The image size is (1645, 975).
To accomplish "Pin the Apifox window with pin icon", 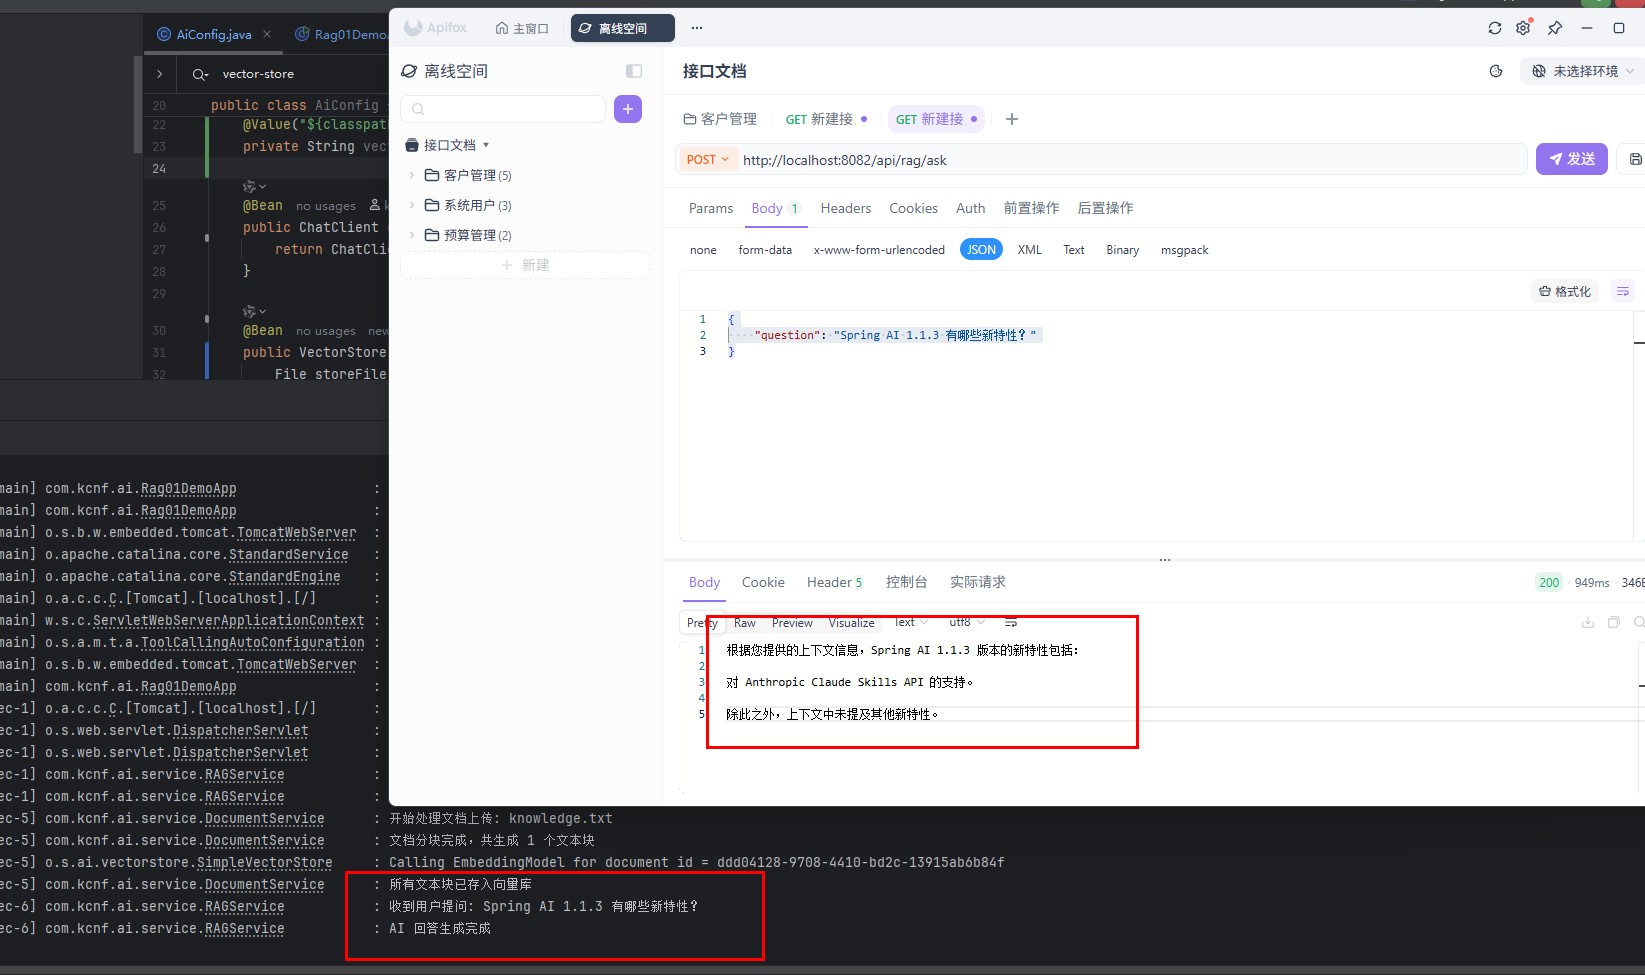I will pyautogui.click(x=1555, y=28).
